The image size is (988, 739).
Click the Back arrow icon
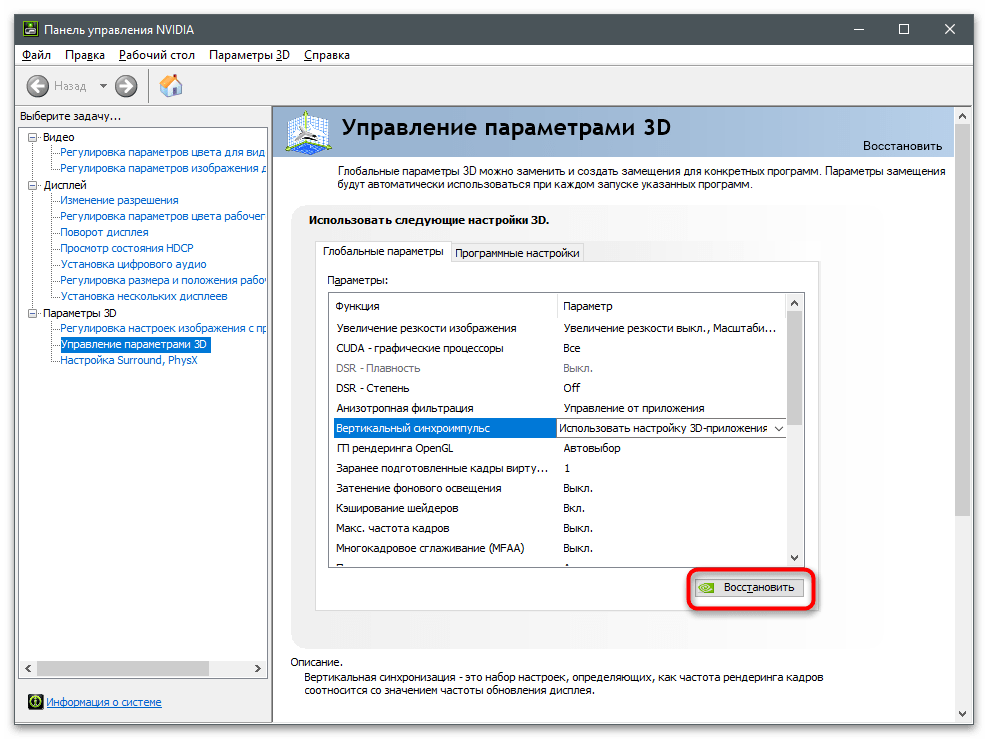pyautogui.click(x=38, y=86)
